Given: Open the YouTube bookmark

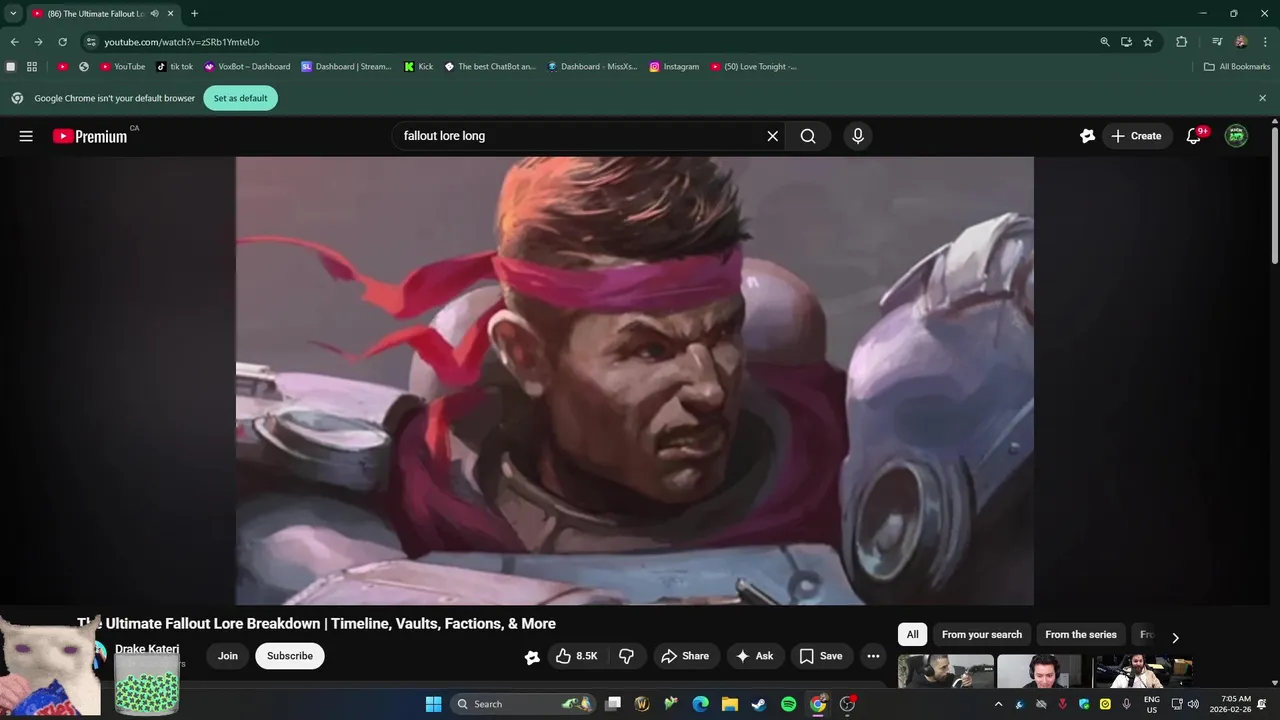Looking at the screenshot, I should tap(122, 67).
